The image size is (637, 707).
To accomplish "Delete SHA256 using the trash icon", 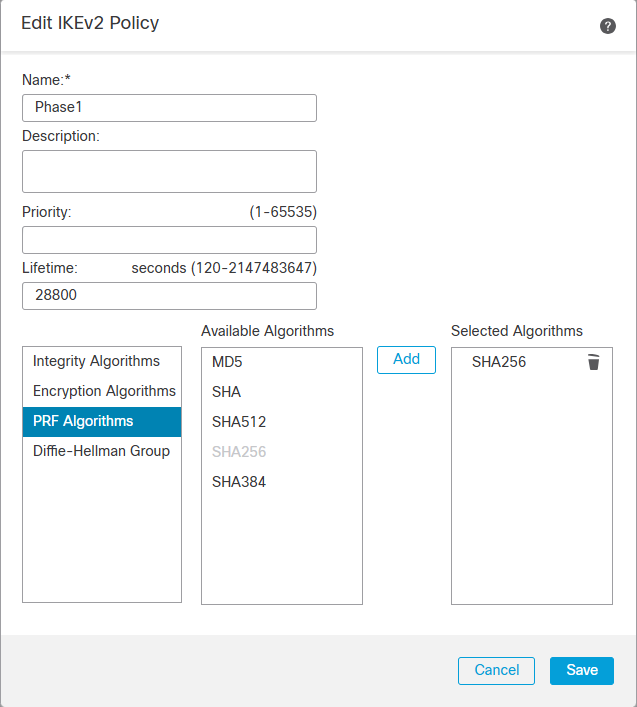I will (594, 362).
